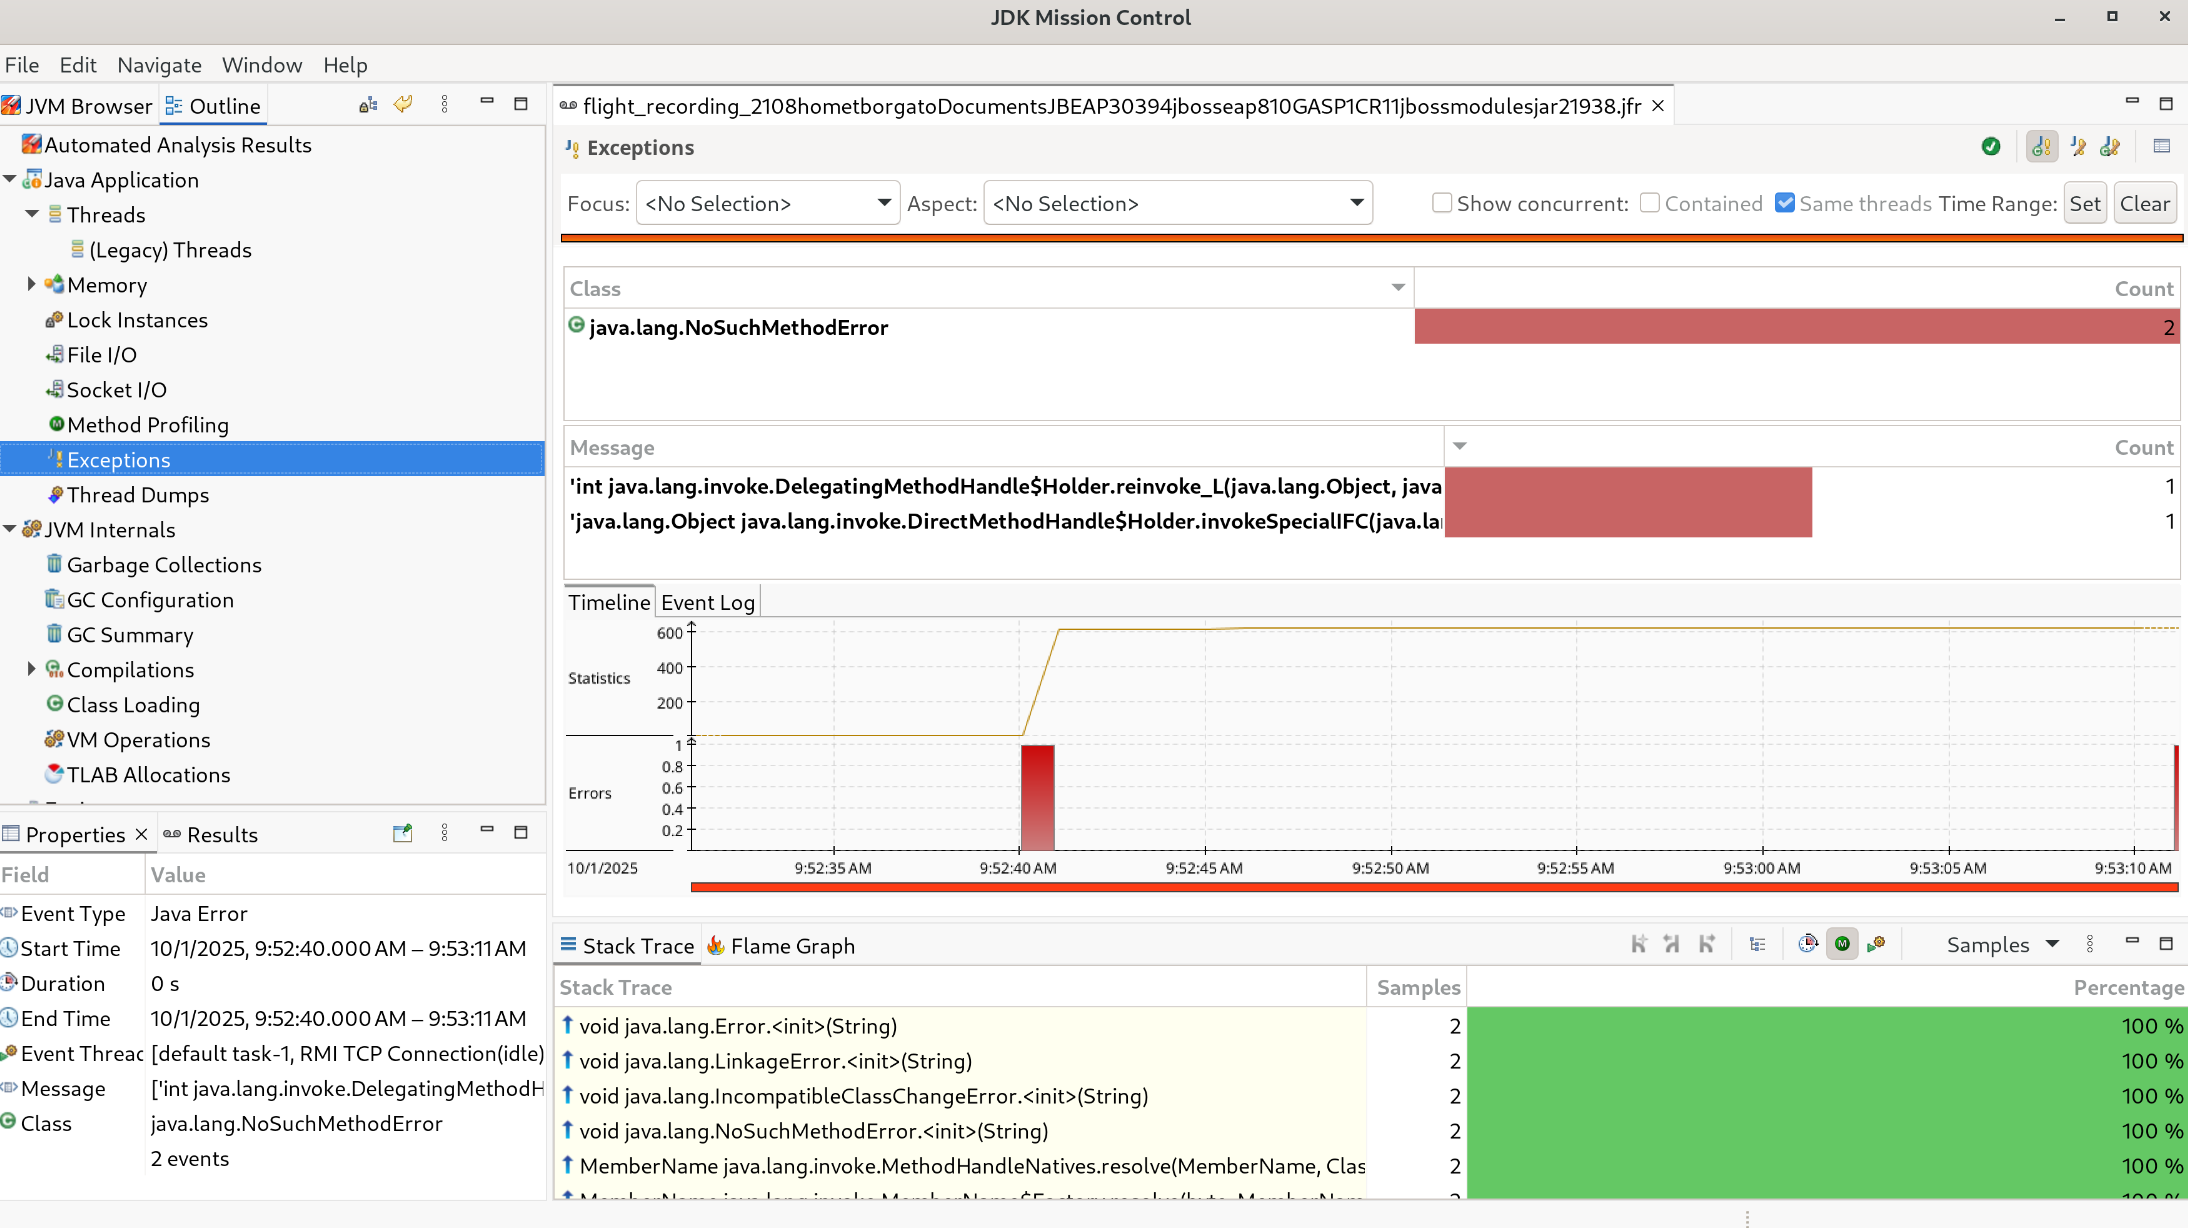Click the Set time range button

[x=2085, y=203]
